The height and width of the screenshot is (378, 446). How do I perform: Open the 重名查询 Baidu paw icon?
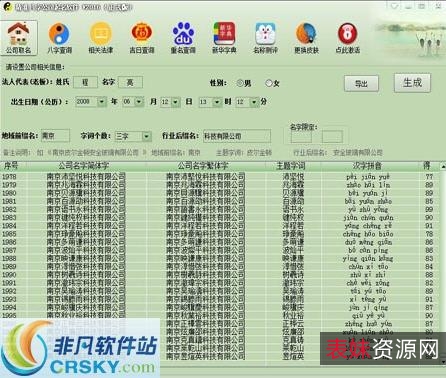pos(183,38)
